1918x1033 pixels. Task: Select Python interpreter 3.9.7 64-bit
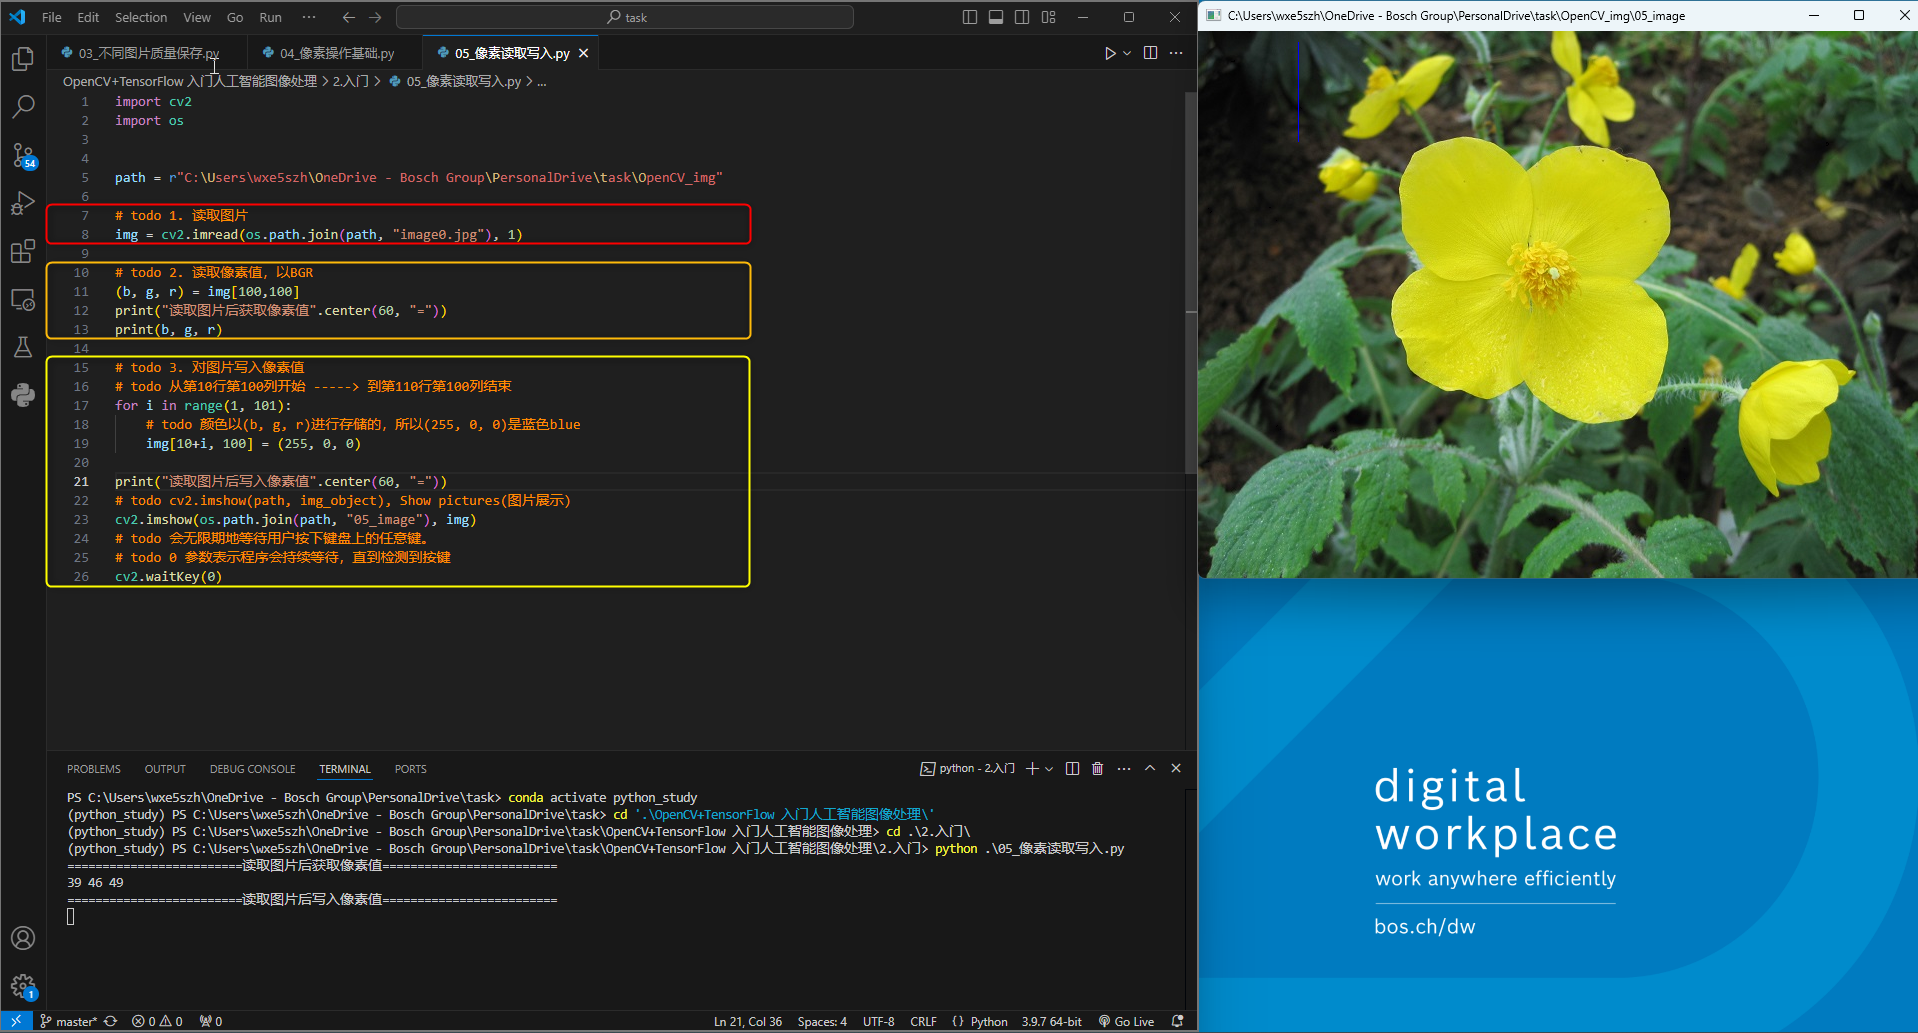click(x=1052, y=1021)
